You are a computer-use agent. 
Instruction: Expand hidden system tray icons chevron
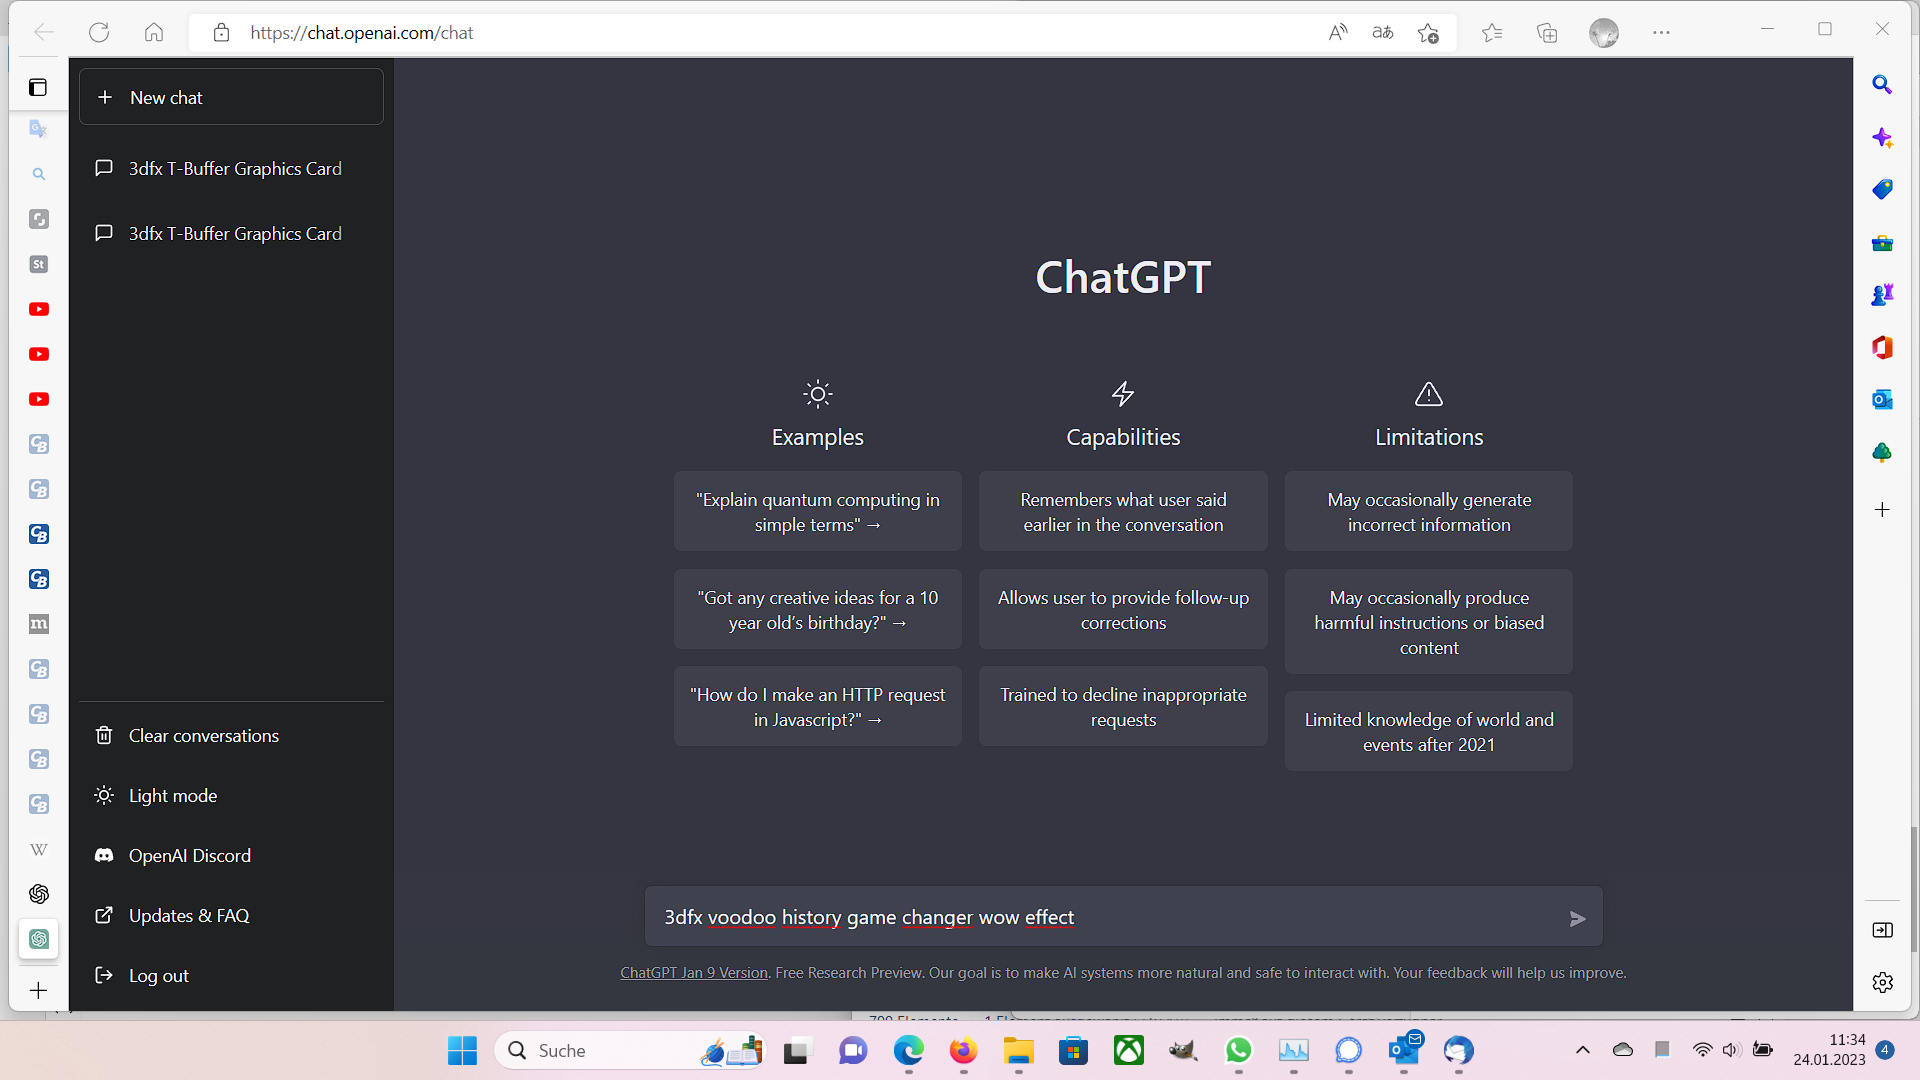click(1582, 1050)
